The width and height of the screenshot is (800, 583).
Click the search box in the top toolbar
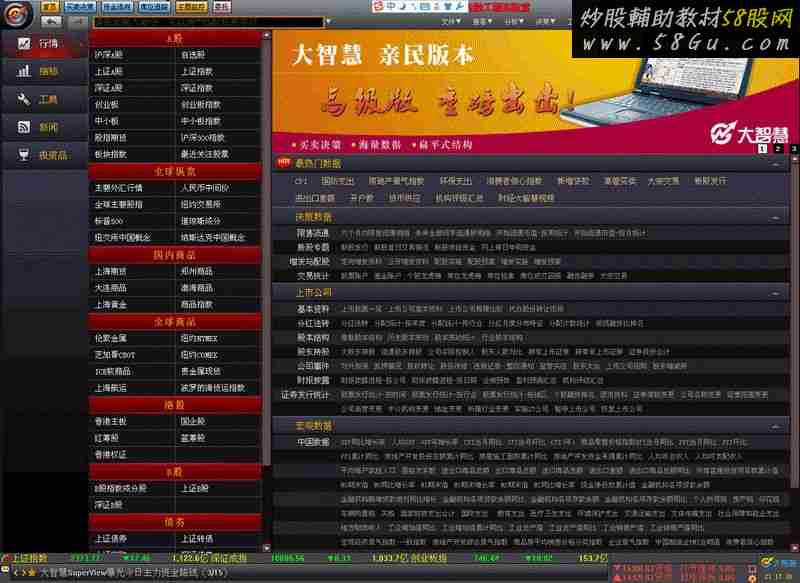(208, 22)
